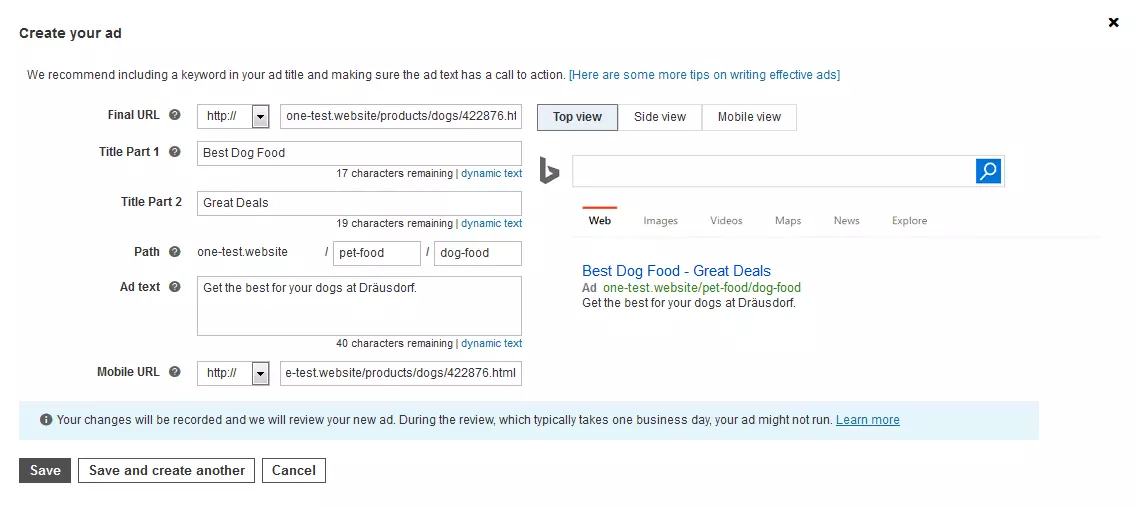Click the 'one-test.website' path domain text
Image resolution: width=1137 pixels, height=507 pixels.
coord(242,252)
